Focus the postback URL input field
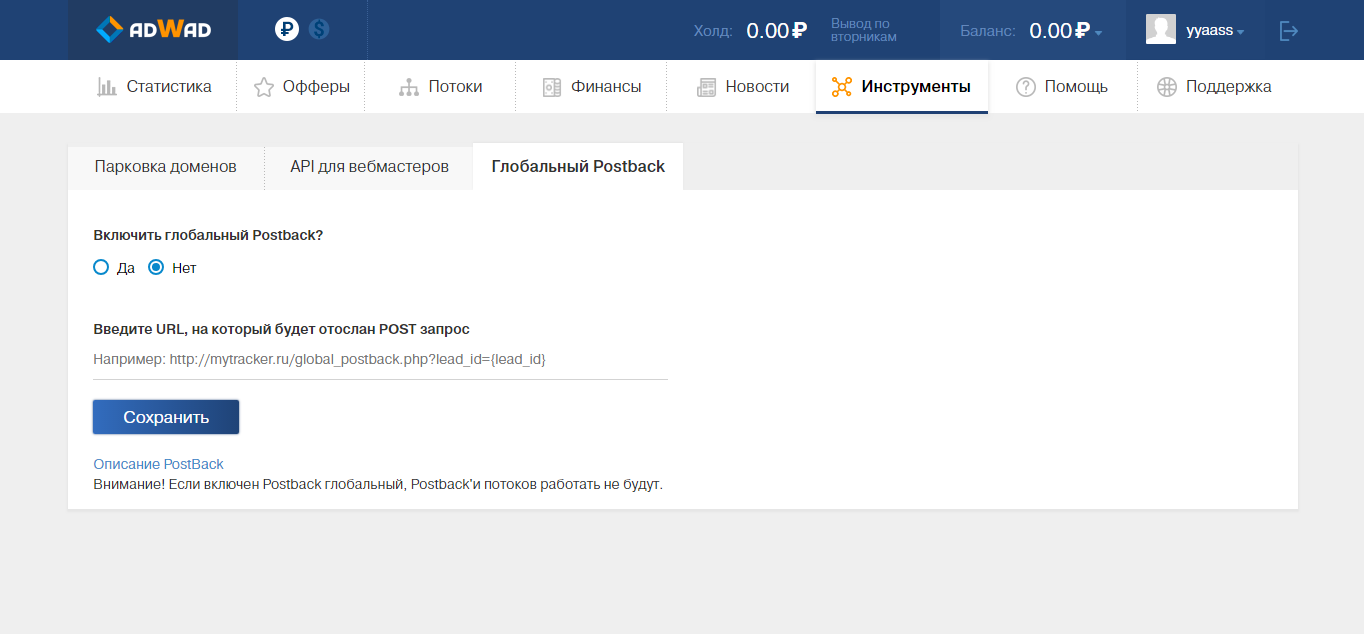Screen dimensions: 1364x634 pyautogui.click(x=380, y=359)
